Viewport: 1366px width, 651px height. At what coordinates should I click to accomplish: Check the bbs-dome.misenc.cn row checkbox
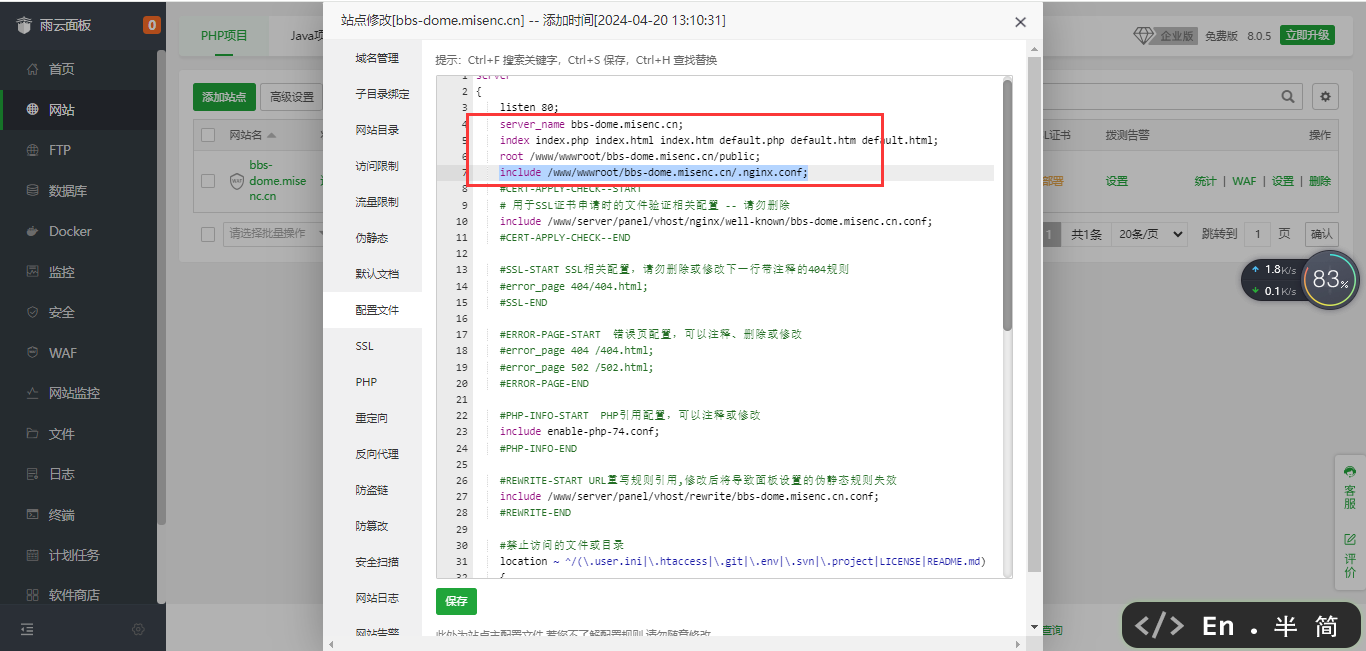click(208, 181)
